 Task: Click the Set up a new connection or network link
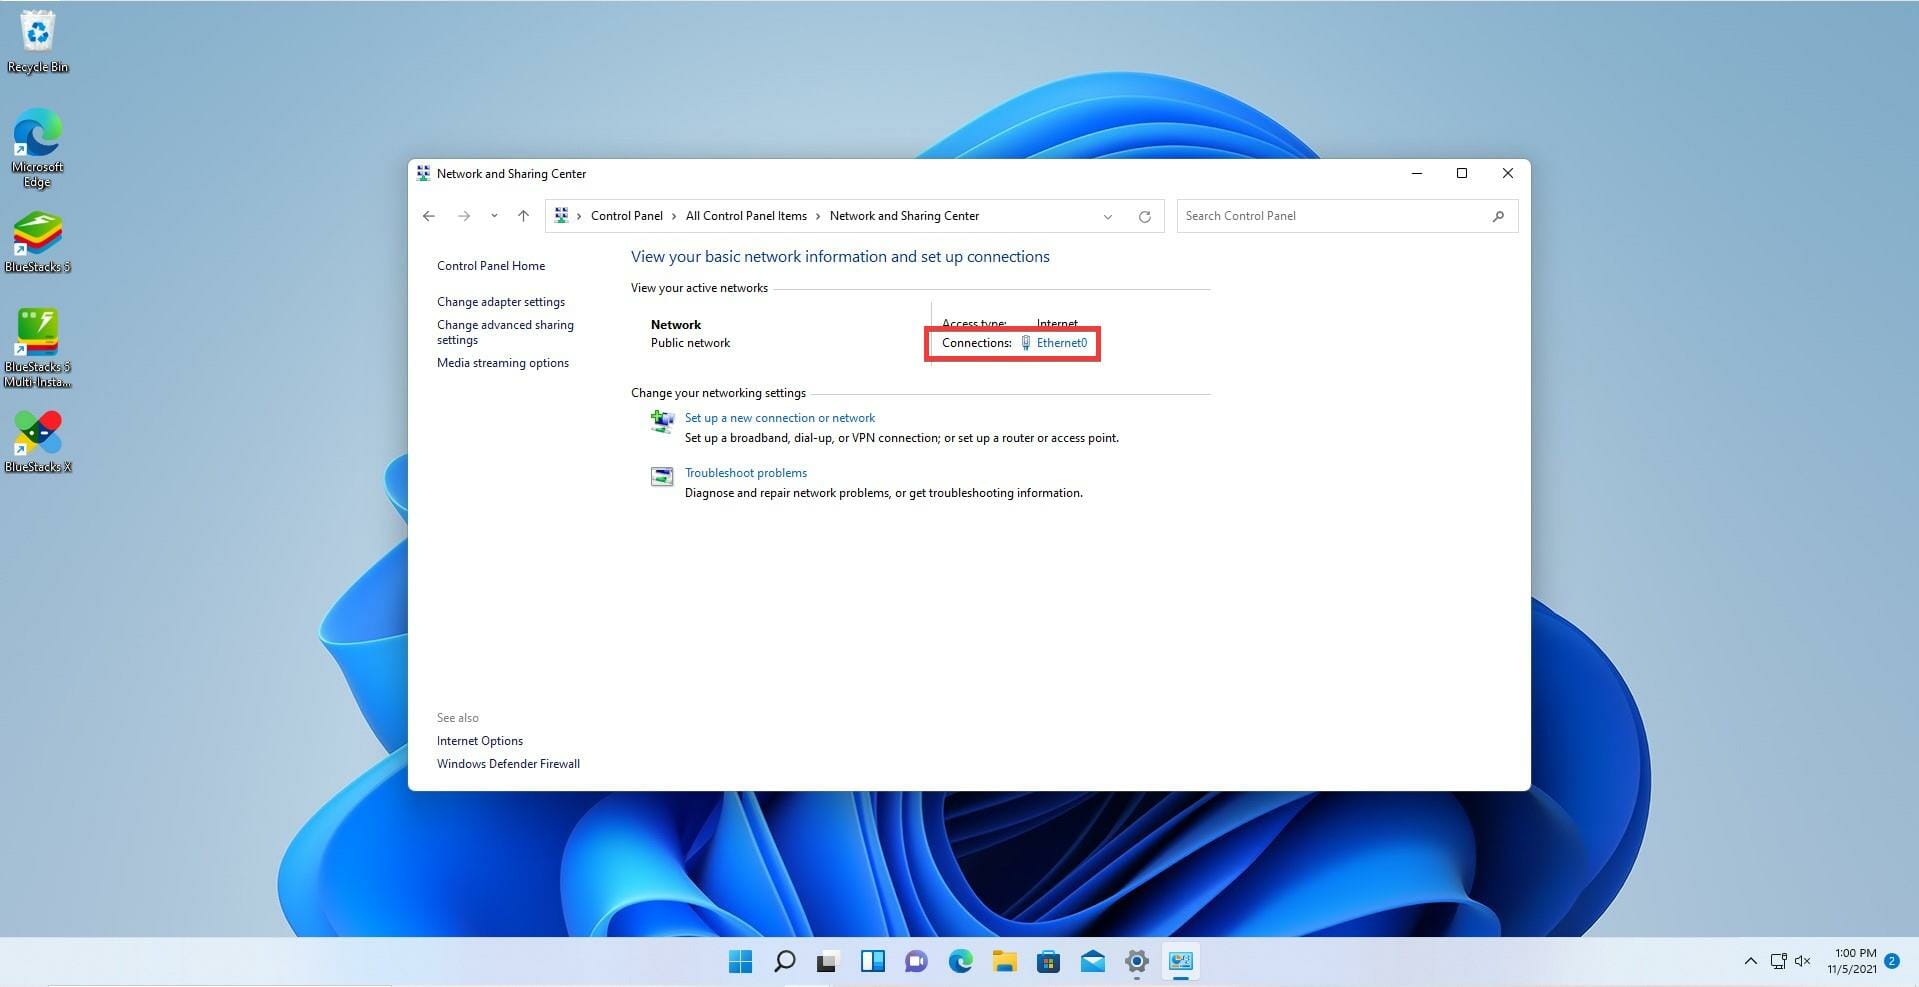(780, 418)
